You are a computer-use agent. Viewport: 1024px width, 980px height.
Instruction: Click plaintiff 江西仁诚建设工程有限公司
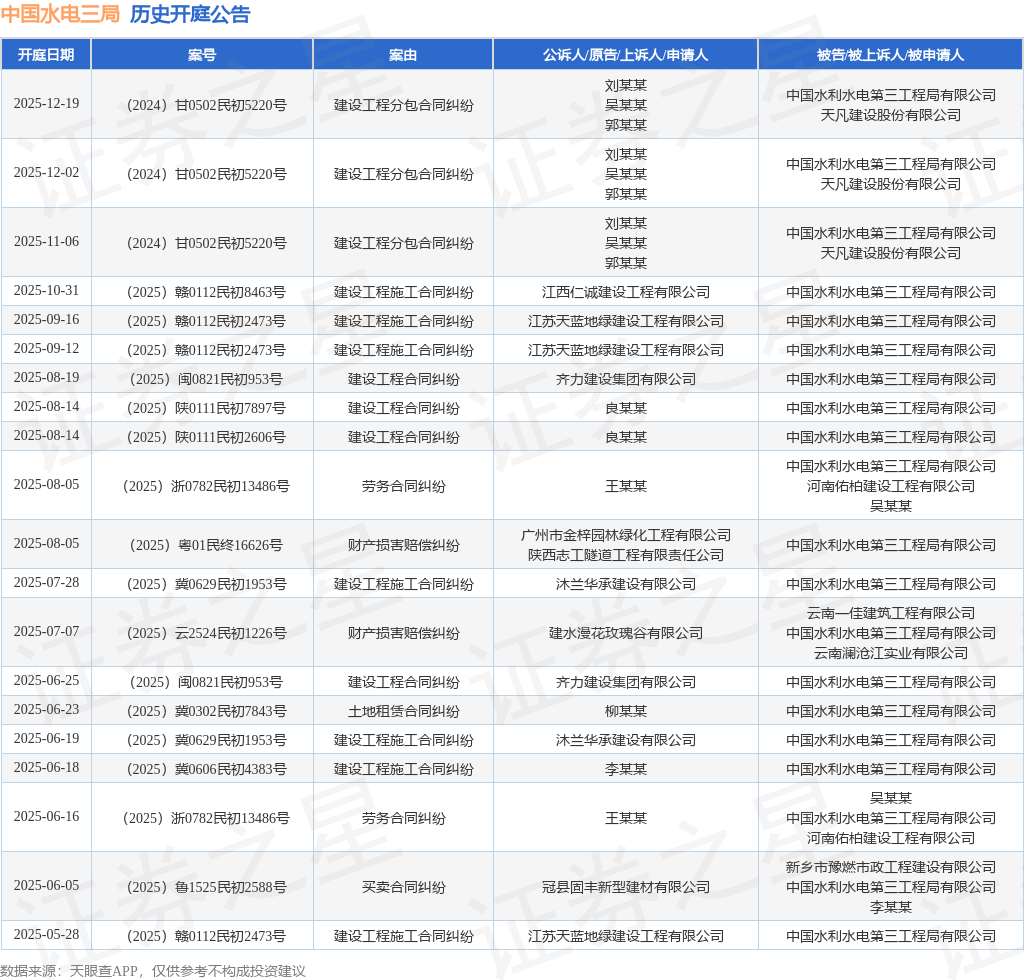click(x=626, y=292)
